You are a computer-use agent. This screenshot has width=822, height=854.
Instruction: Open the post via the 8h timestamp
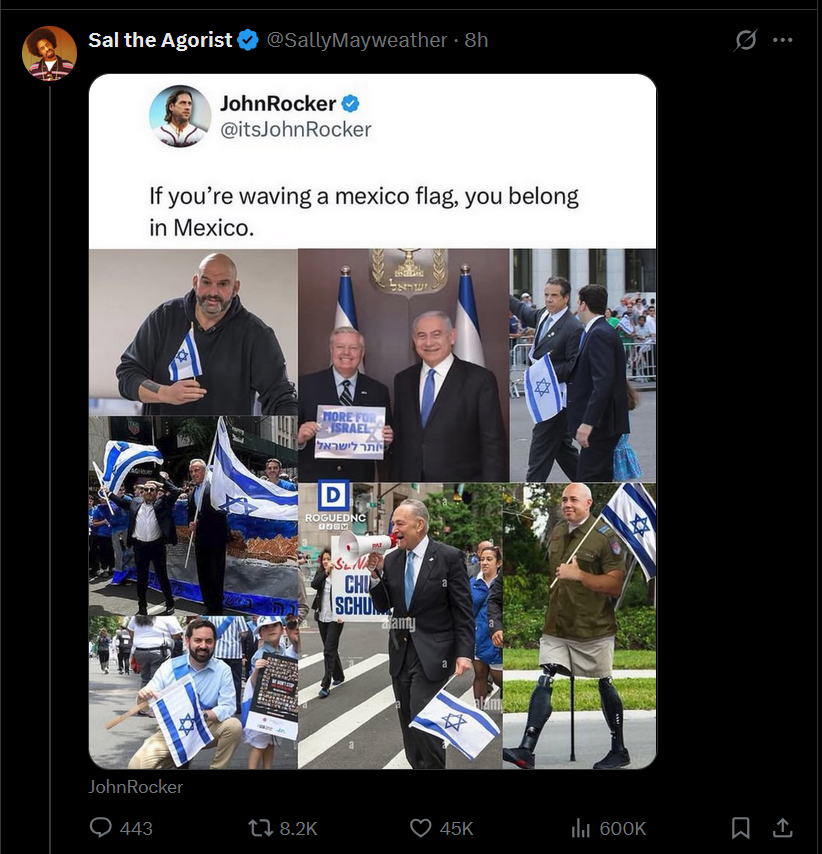click(477, 40)
